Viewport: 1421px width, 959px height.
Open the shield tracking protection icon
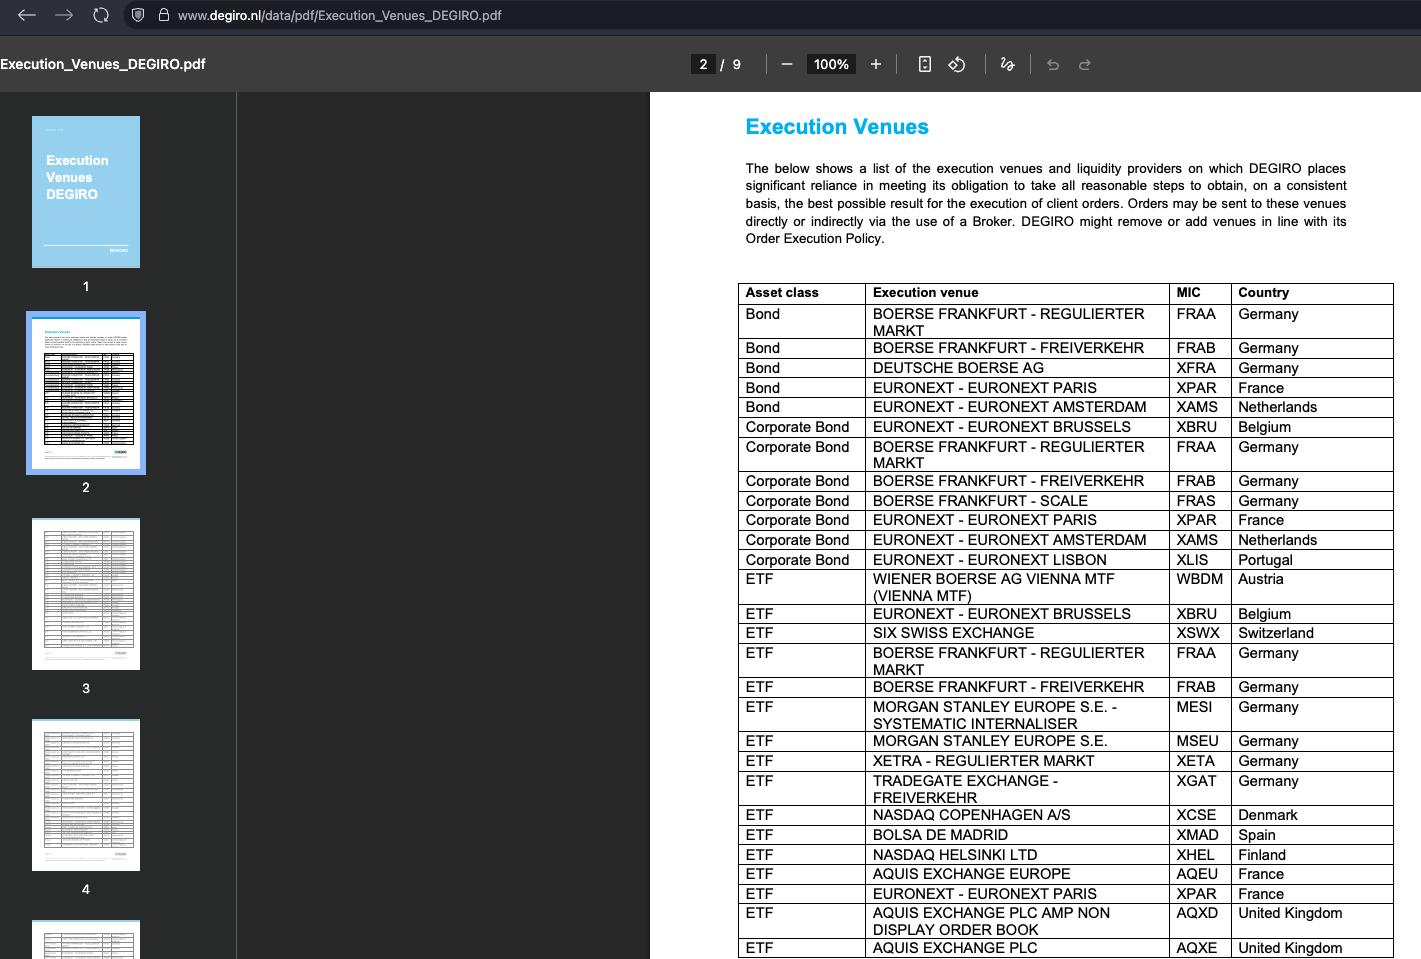[x=138, y=15]
